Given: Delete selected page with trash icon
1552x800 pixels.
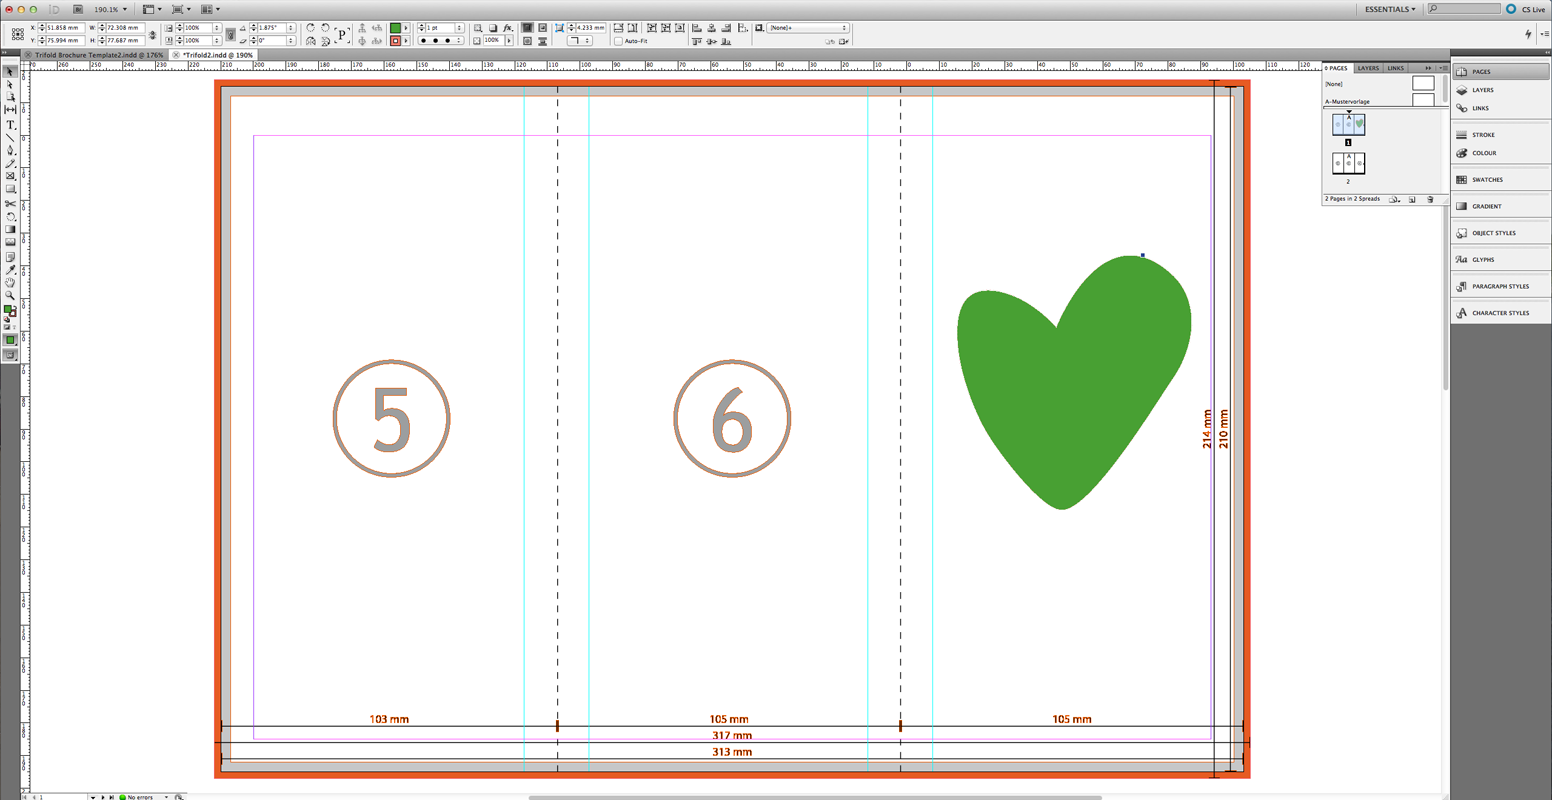Looking at the screenshot, I should 1430,199.
